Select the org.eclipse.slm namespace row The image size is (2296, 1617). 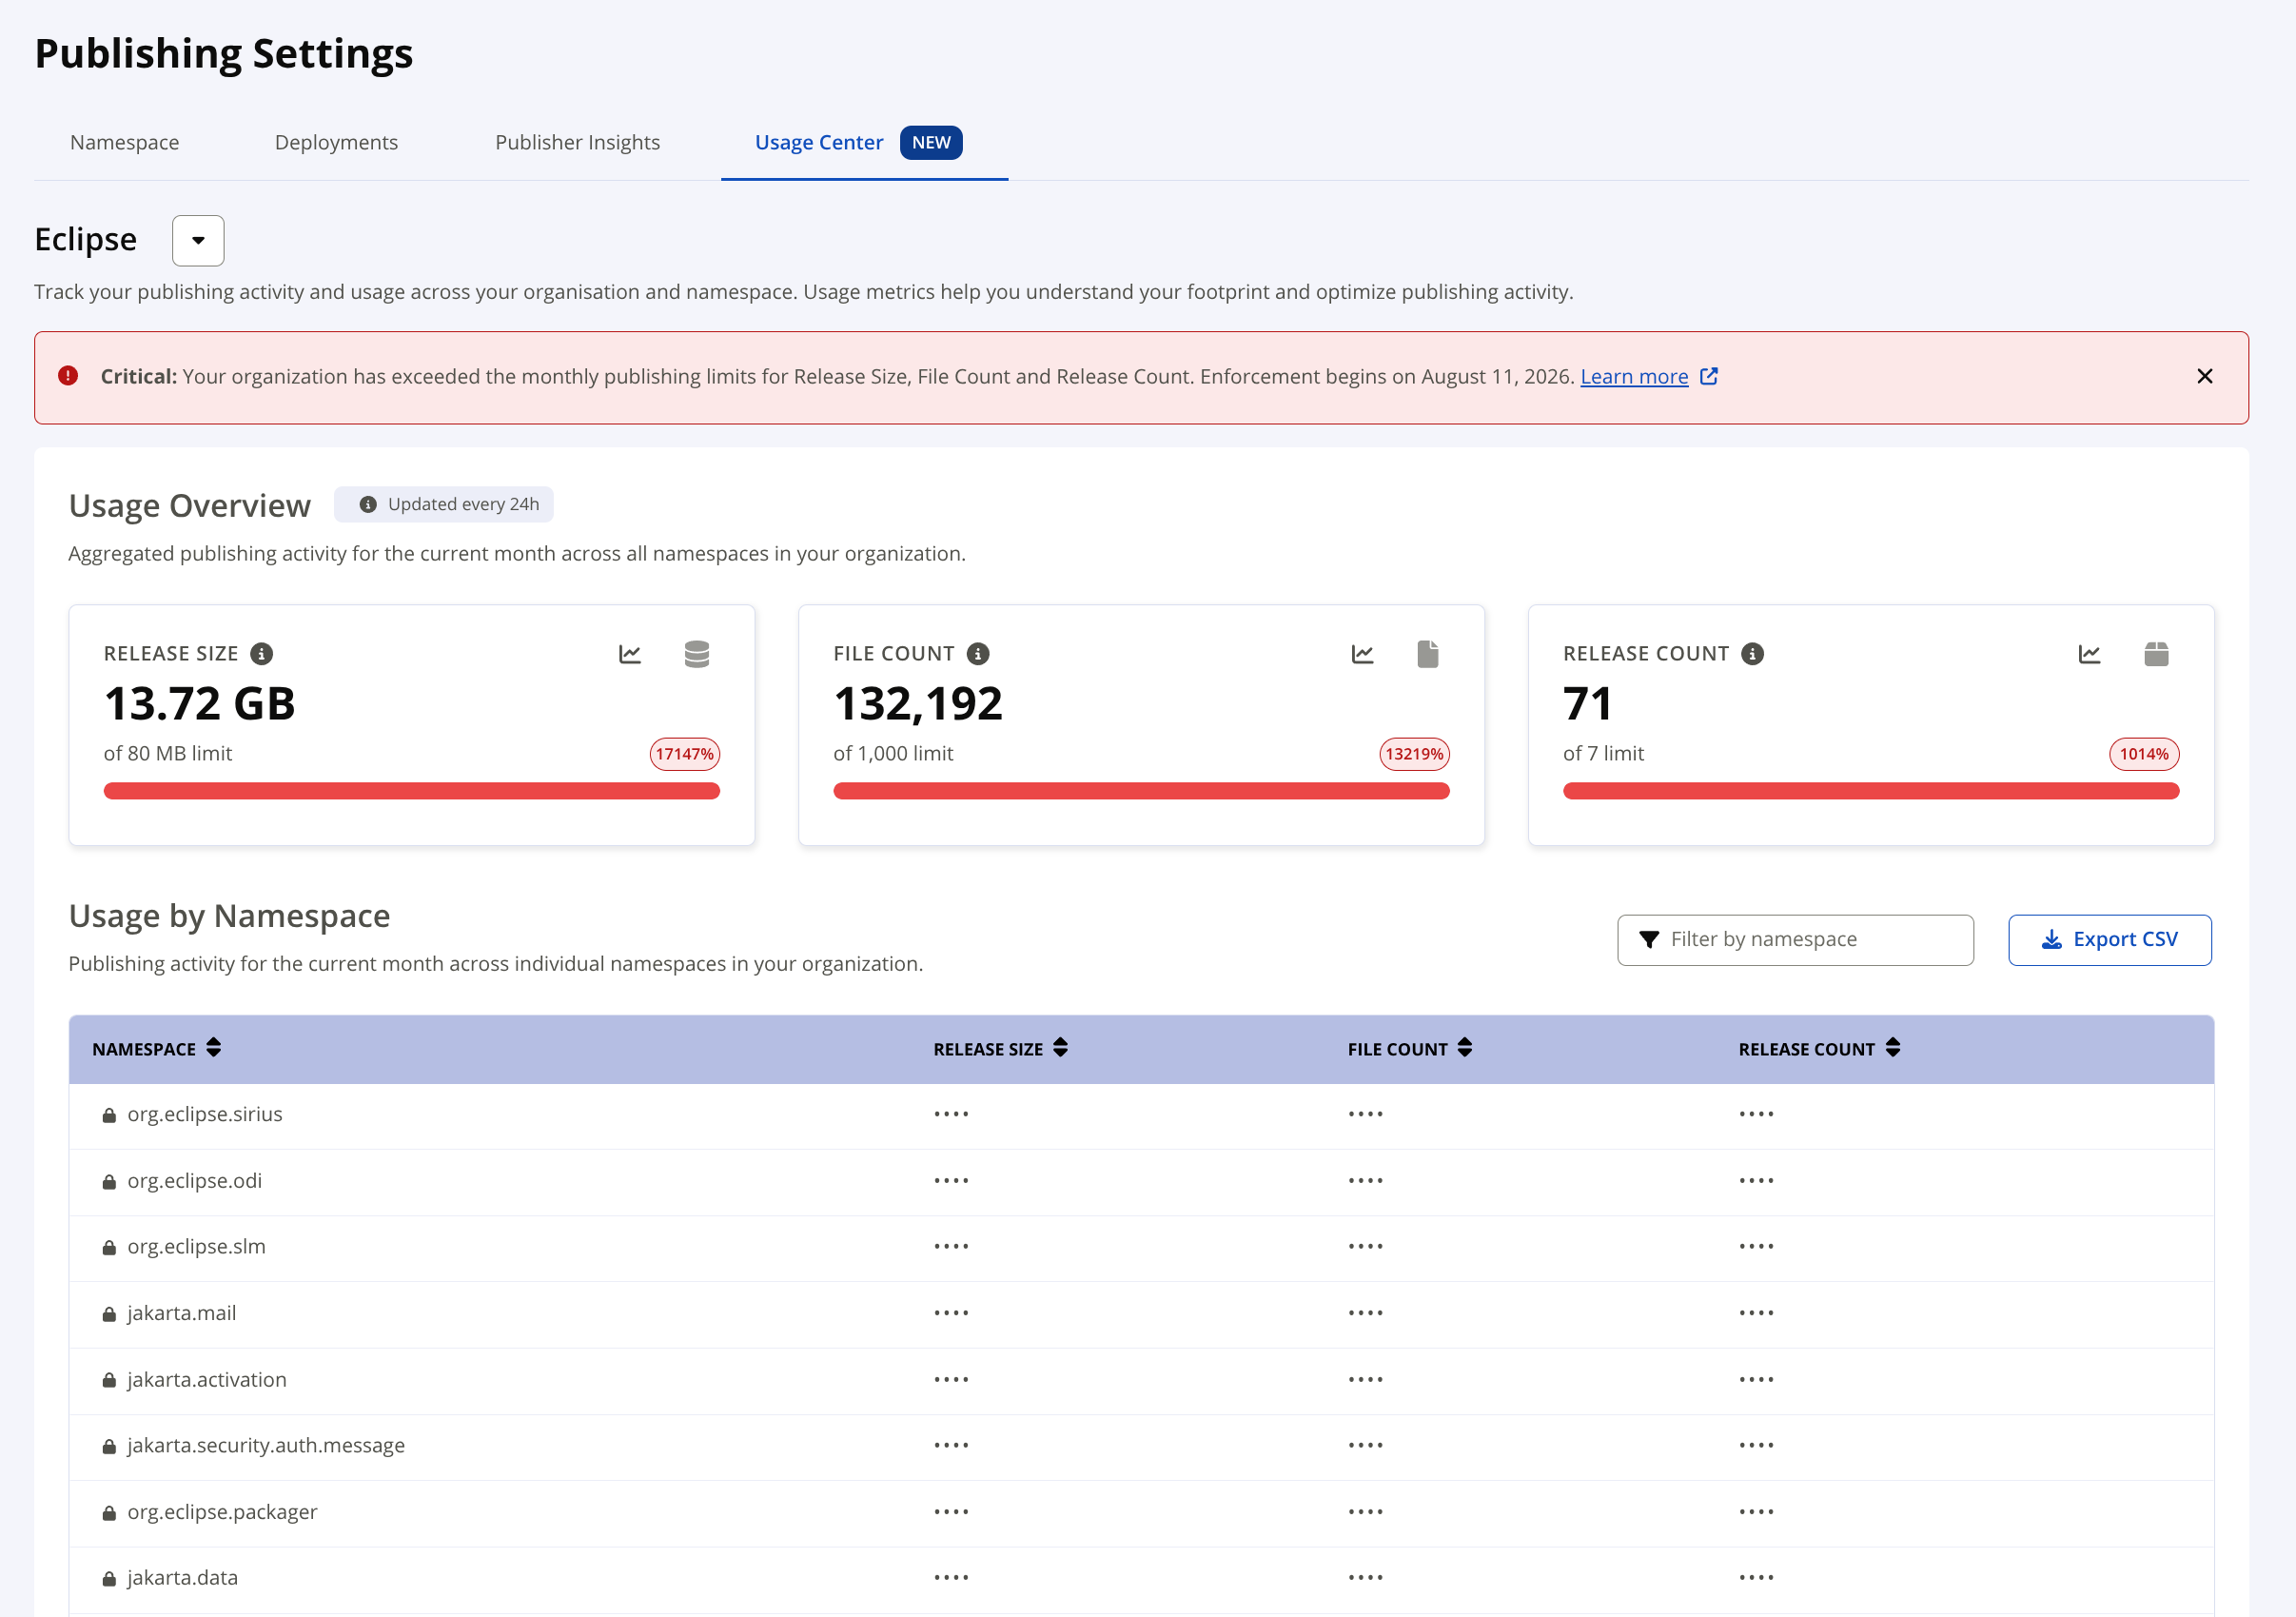point(1141,1248)
